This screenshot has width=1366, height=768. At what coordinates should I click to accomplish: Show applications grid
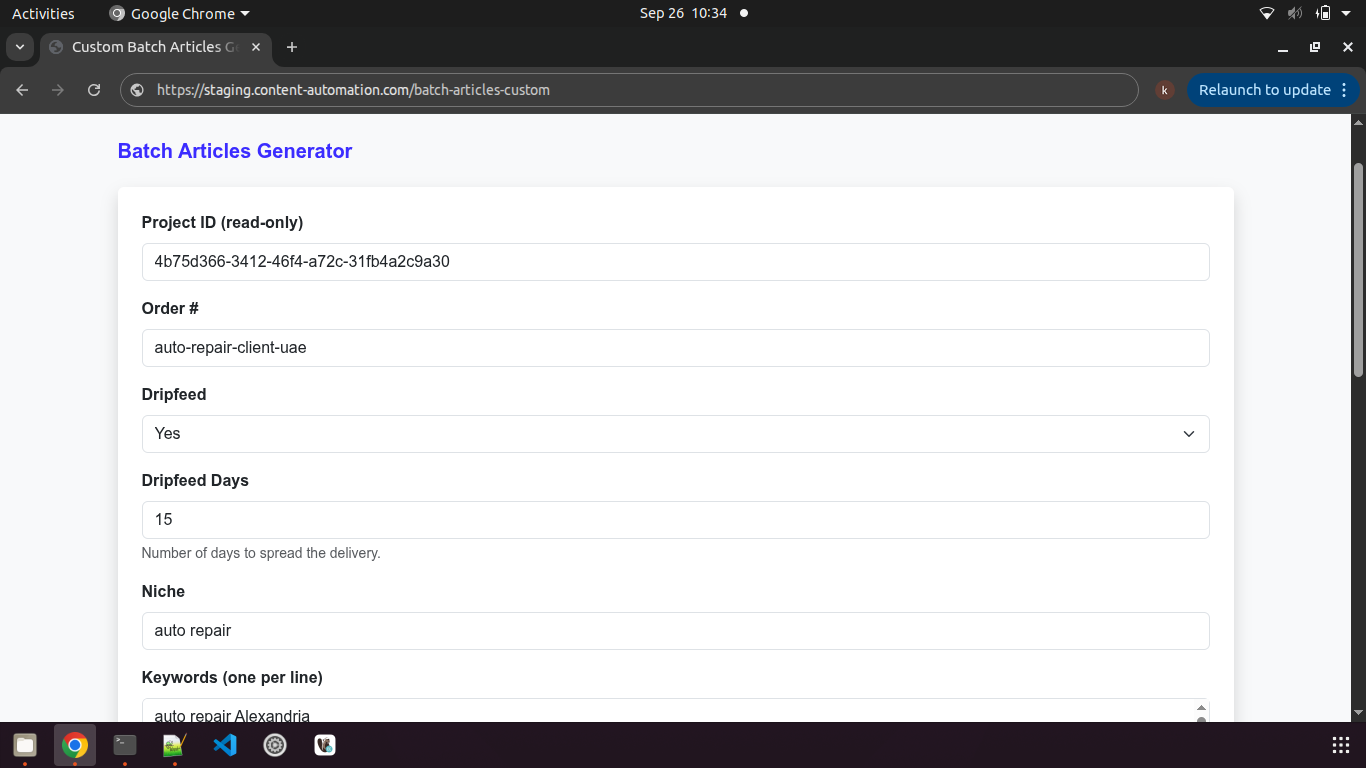point(1341,745)
